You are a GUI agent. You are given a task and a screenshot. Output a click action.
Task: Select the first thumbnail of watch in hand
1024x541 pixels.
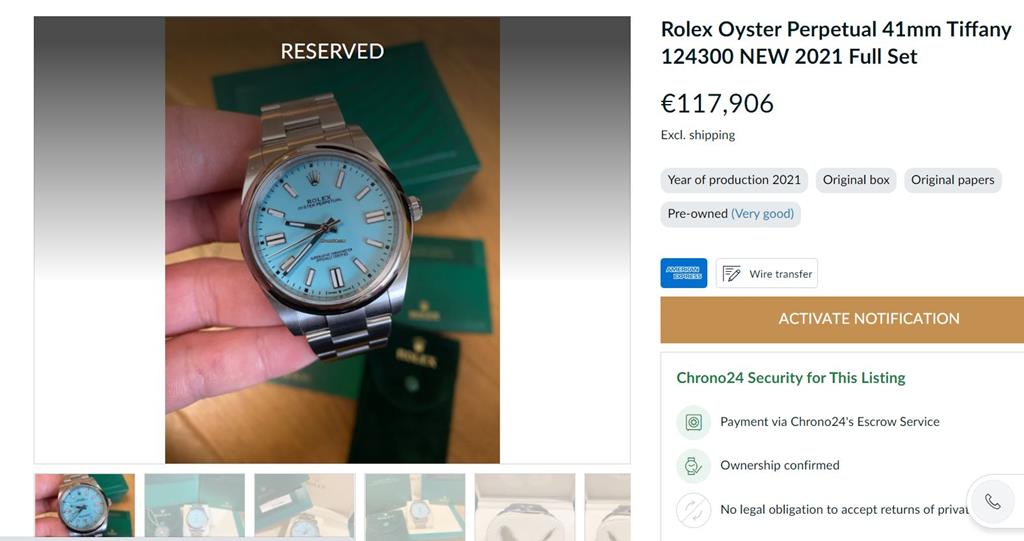pyautogui.click(x=85, y=505)
